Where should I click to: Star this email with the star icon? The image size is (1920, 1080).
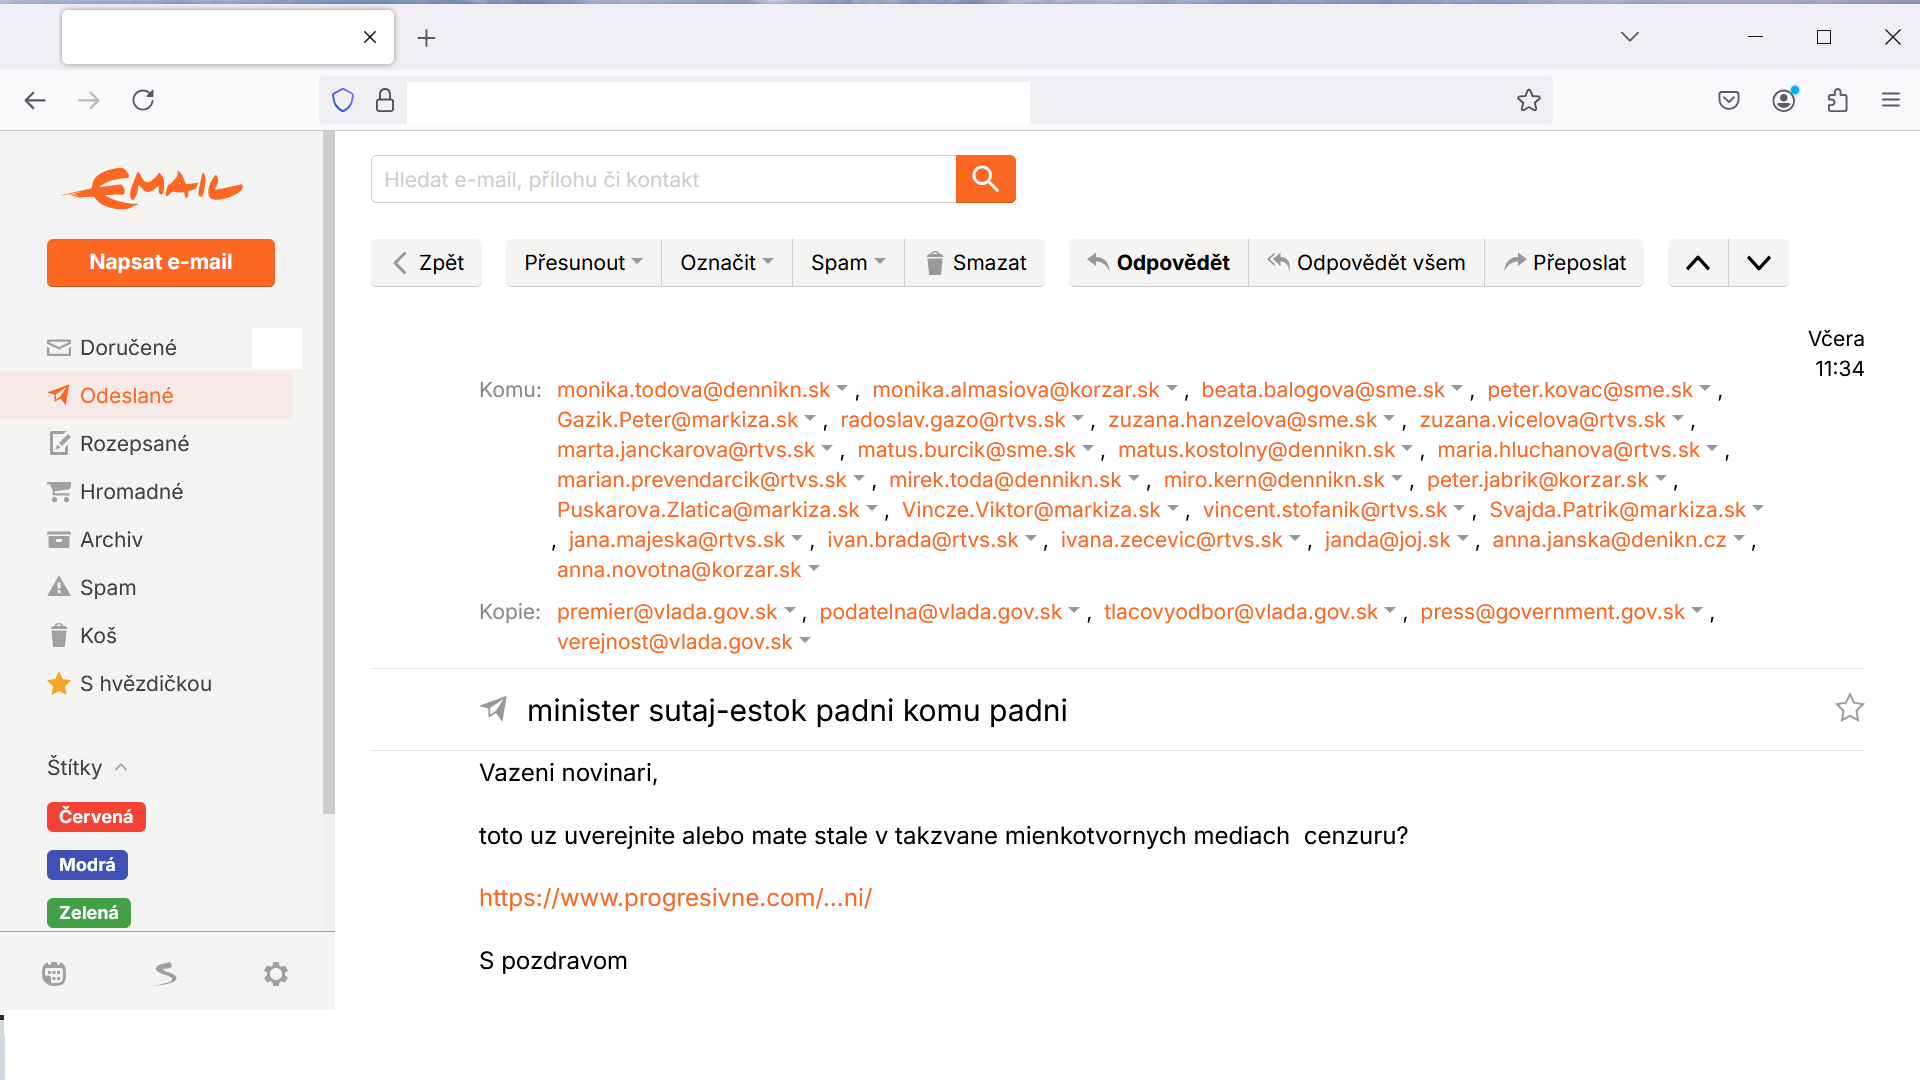(x=1849, y=709)
